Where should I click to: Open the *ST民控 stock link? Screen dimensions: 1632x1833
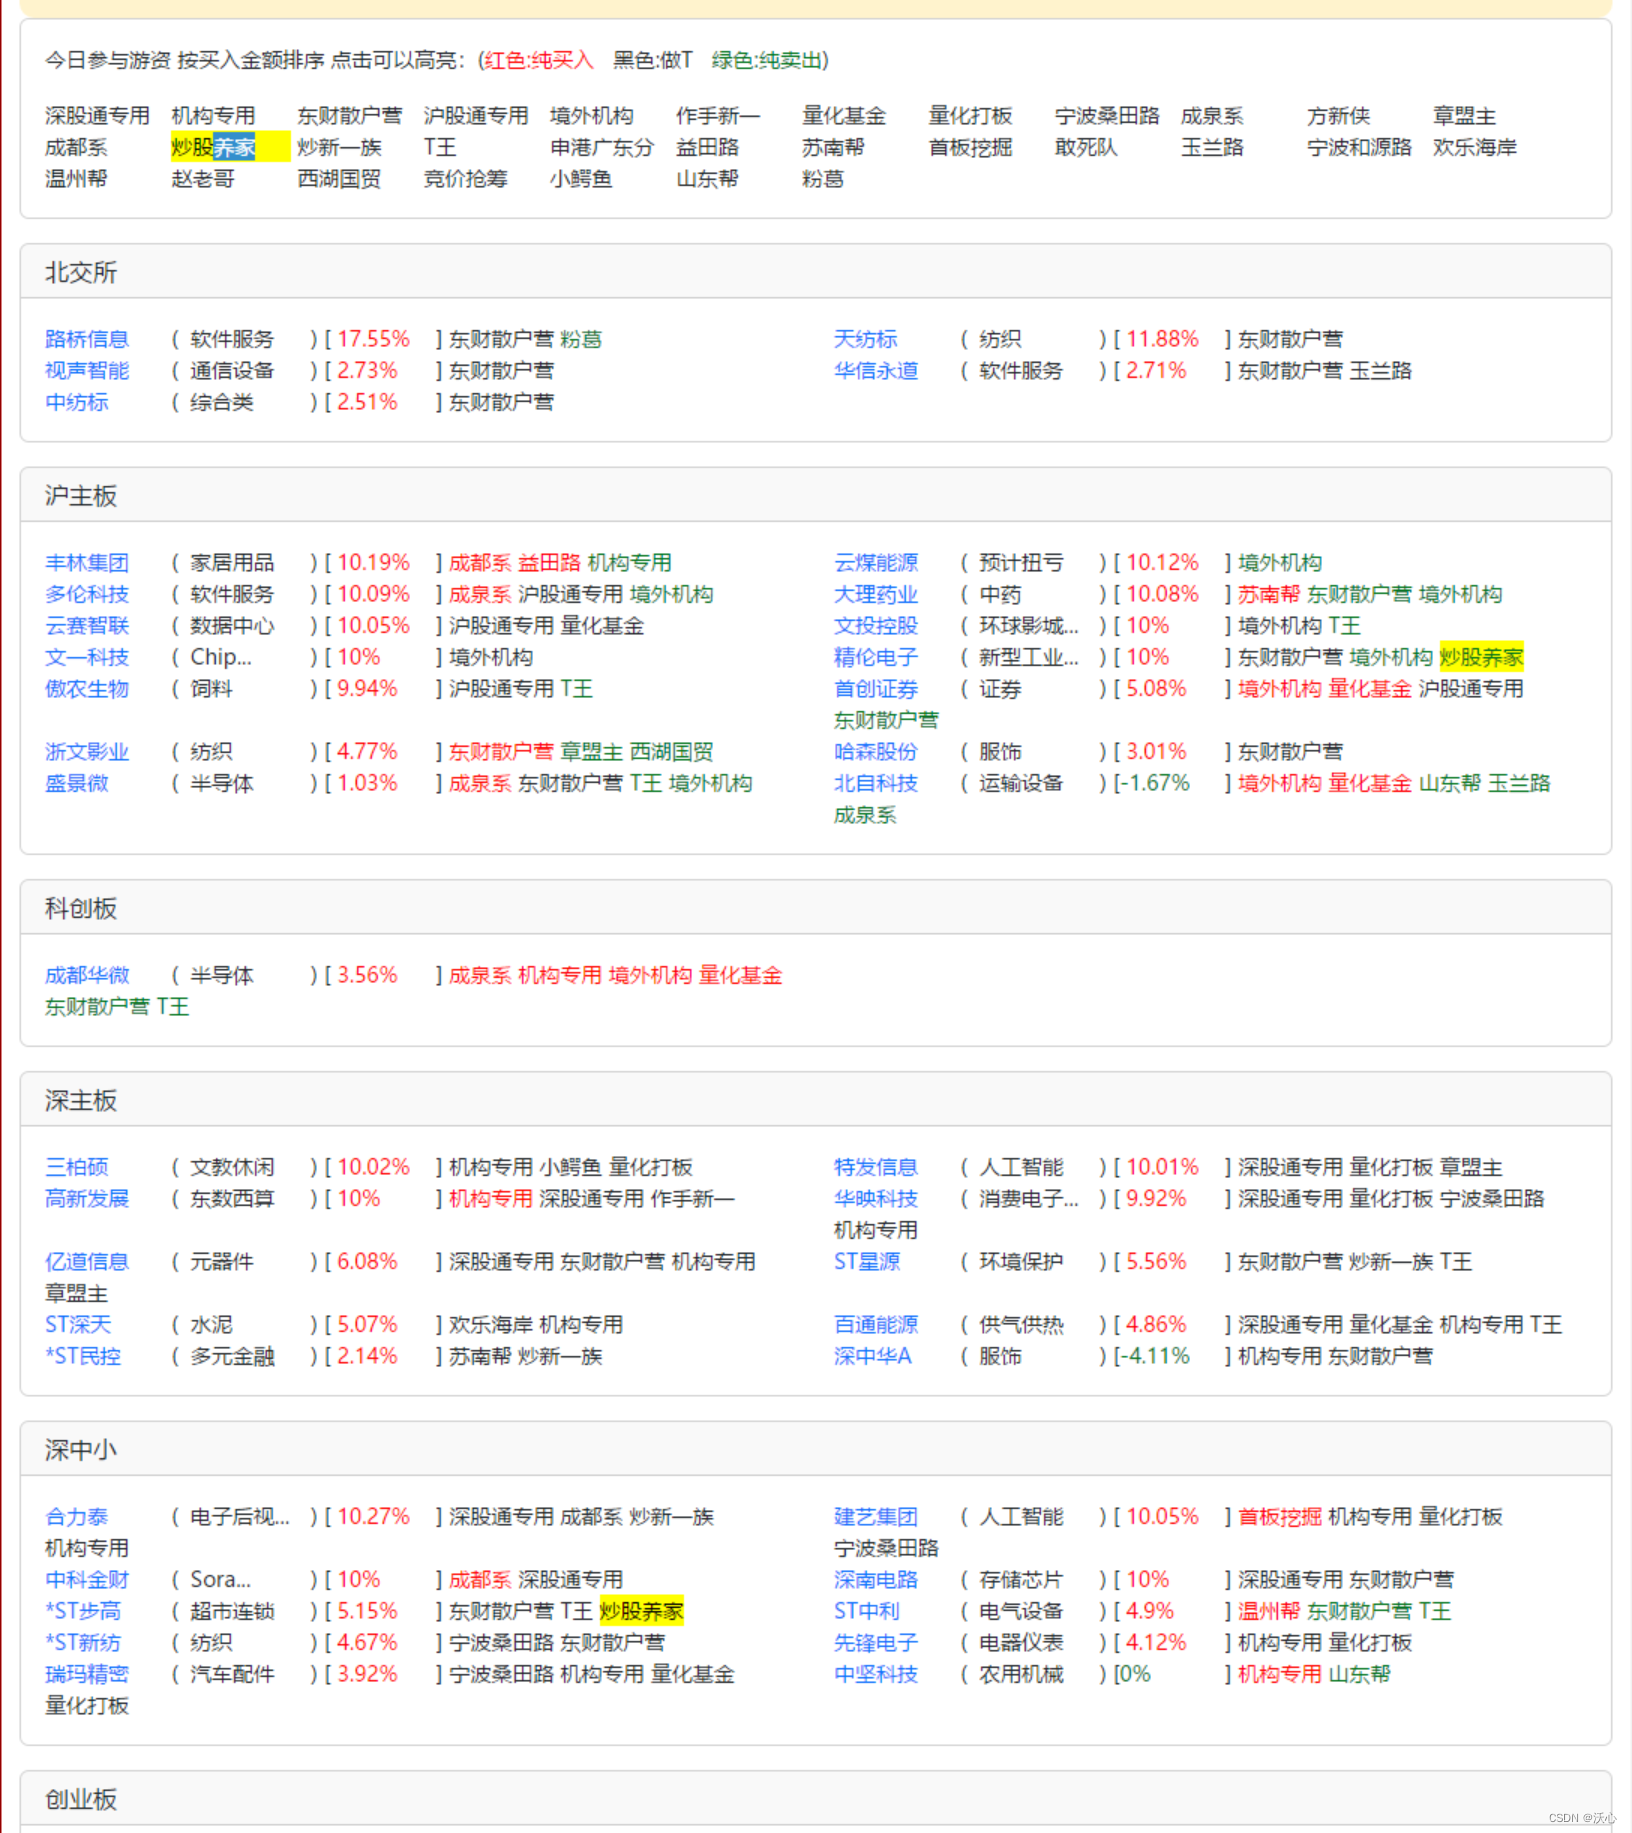tap(83, 1356)
